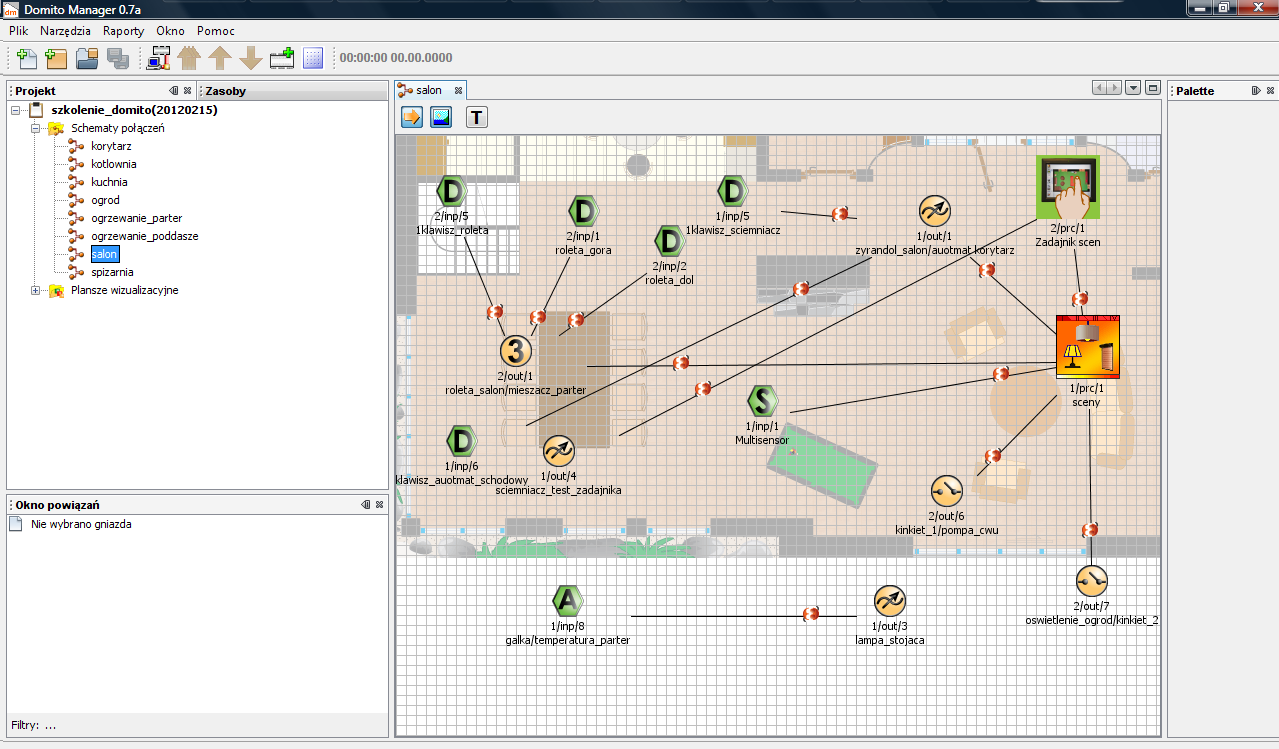Open the documents list dropdown arrow
This screenshot has width=1279, height=749.
point(1133,88)
